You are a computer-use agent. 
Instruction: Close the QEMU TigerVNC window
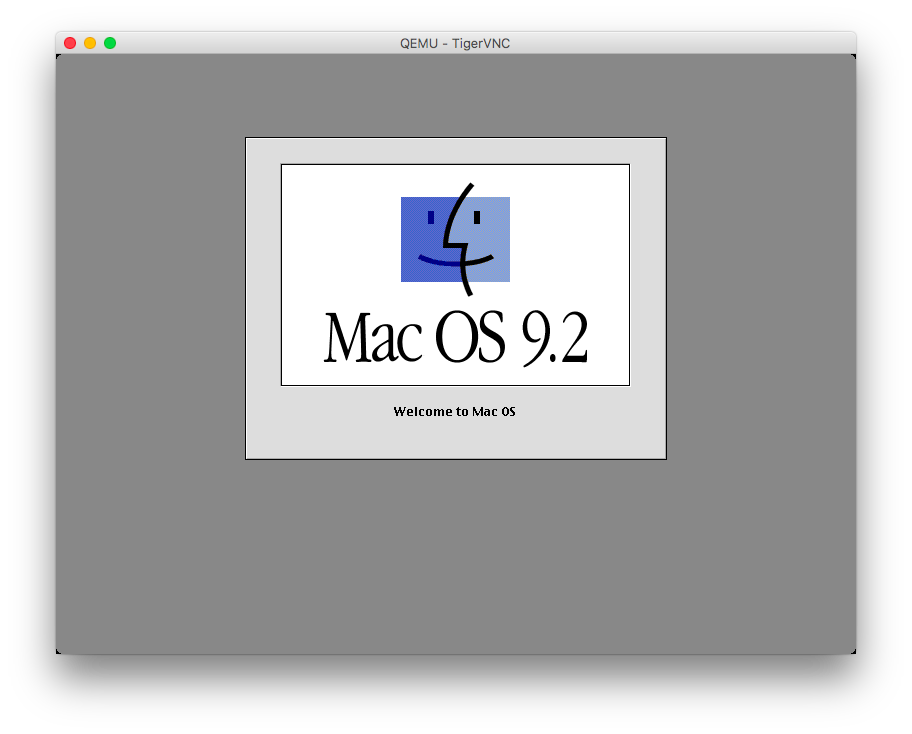(x=70, y=43)
